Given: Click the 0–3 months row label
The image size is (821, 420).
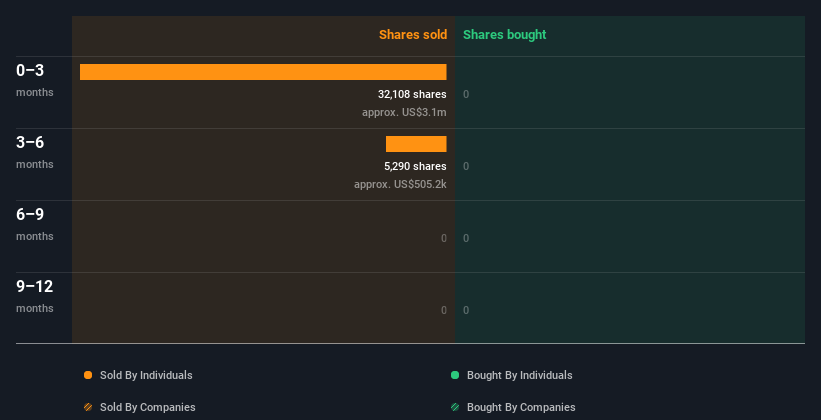Looking at the screenshot, I should (x=35, y=80).
